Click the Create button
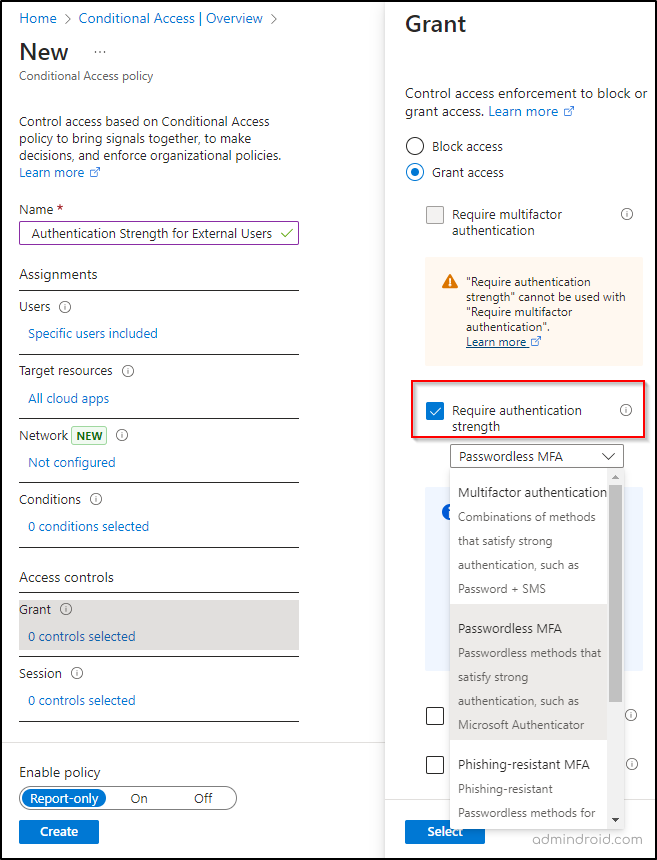This screenshot has width=657, height=860. (59, 831)
